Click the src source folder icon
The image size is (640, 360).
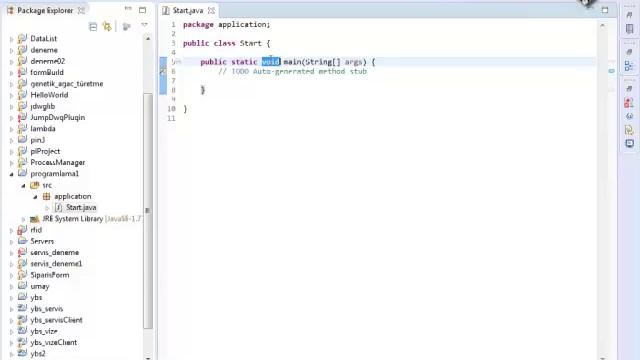point(35,185)
